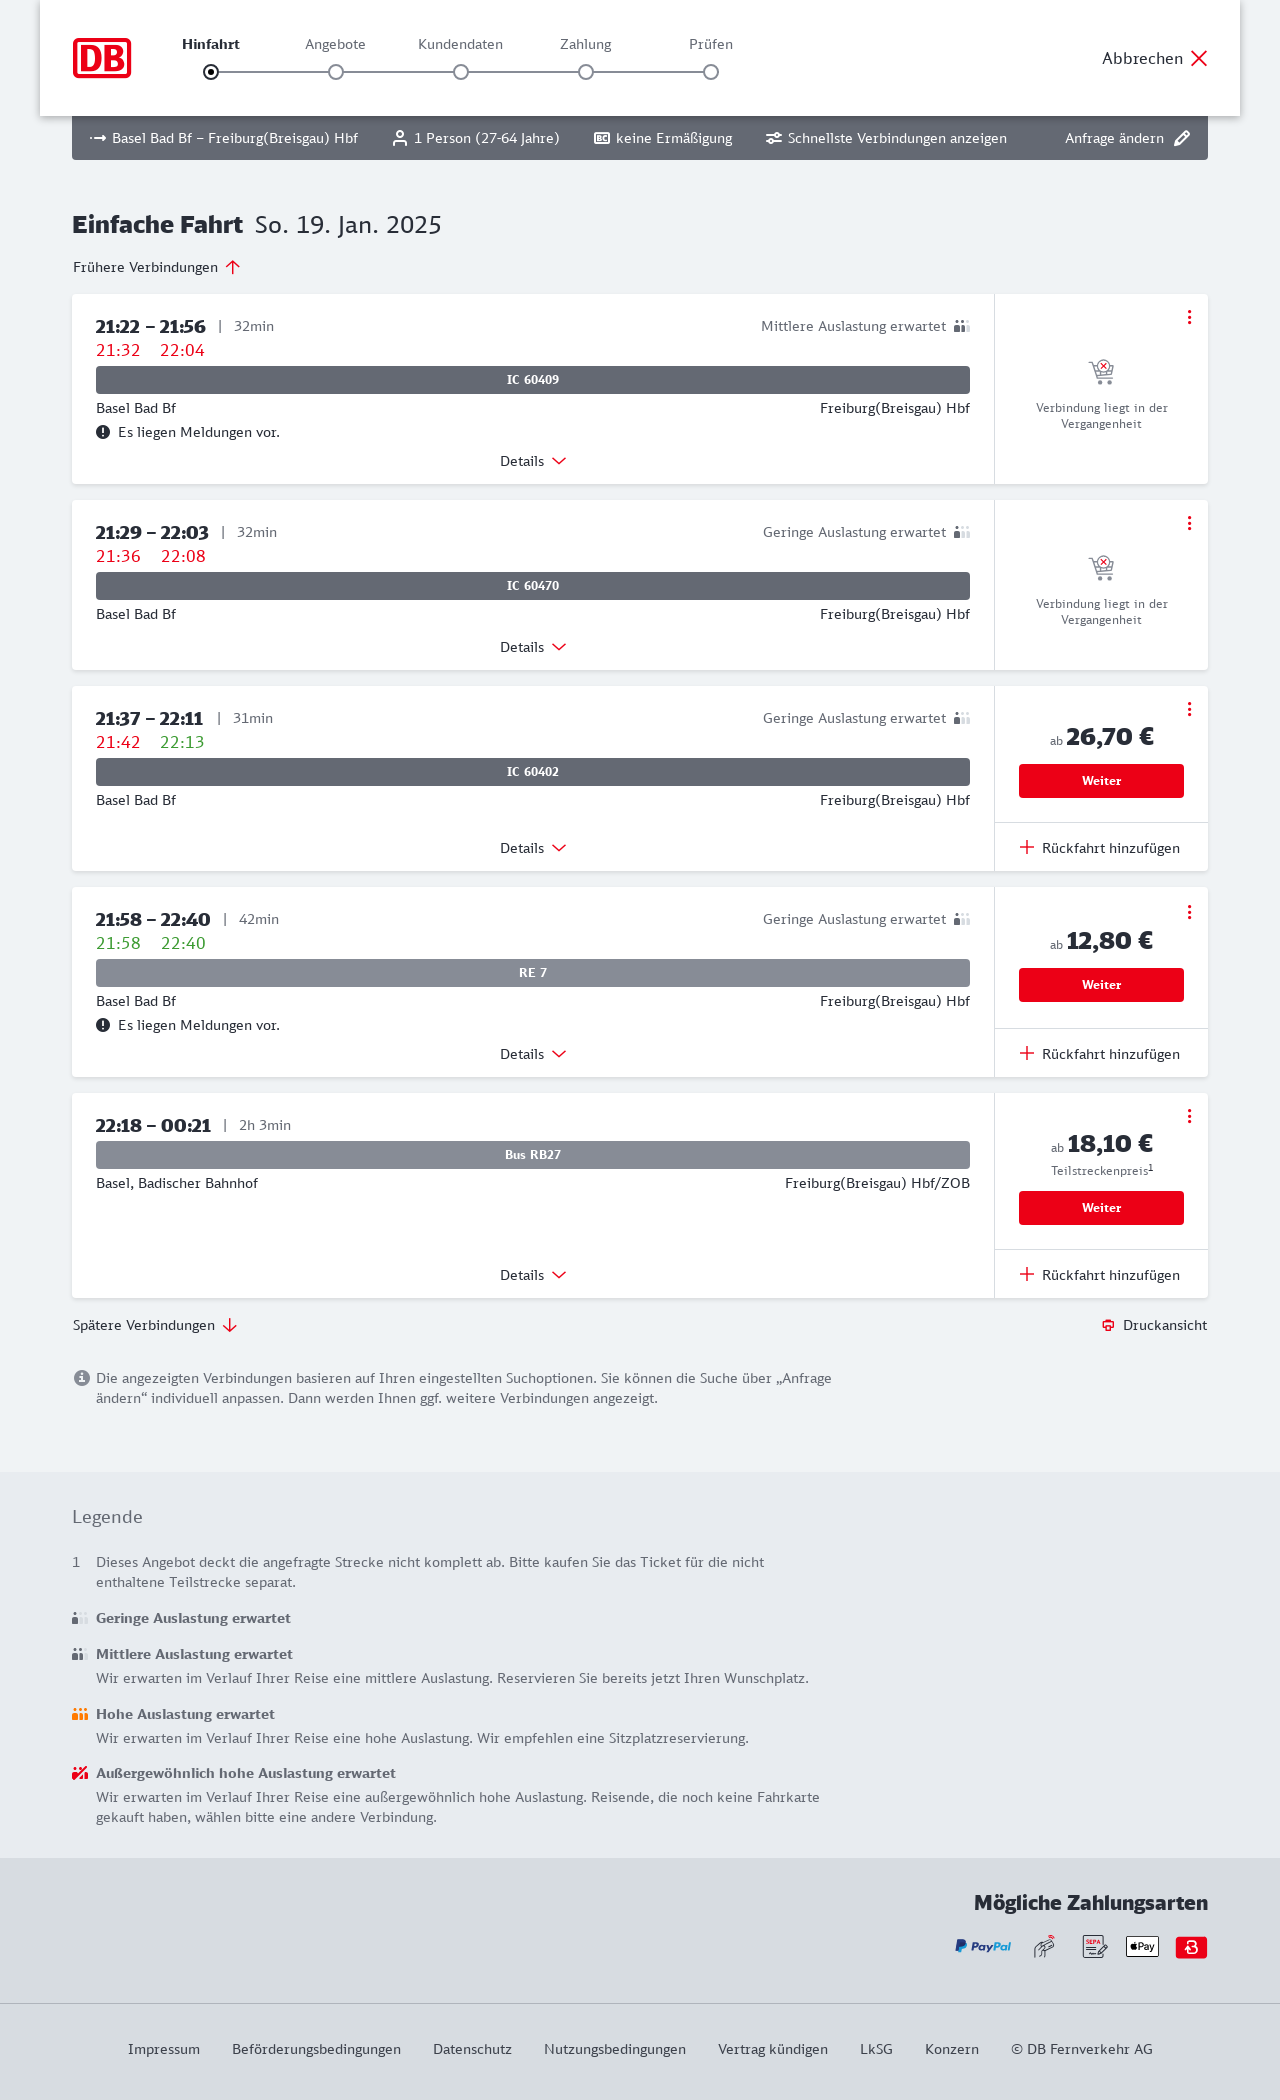
Task: Click the PayPal payment icon
Action: (x=983, y=1946)
